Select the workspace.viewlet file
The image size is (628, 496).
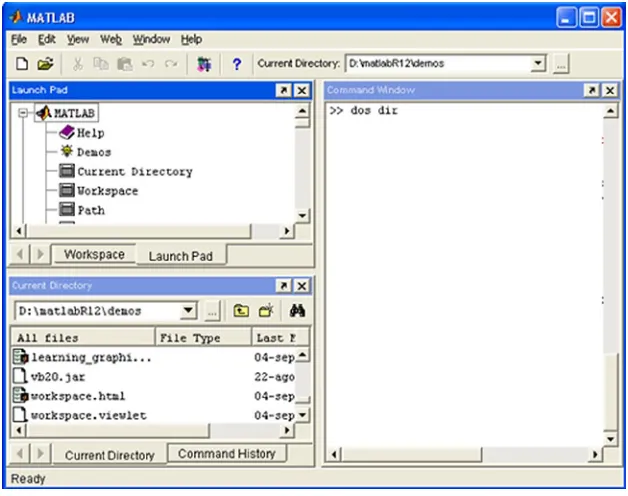(153, 415)
